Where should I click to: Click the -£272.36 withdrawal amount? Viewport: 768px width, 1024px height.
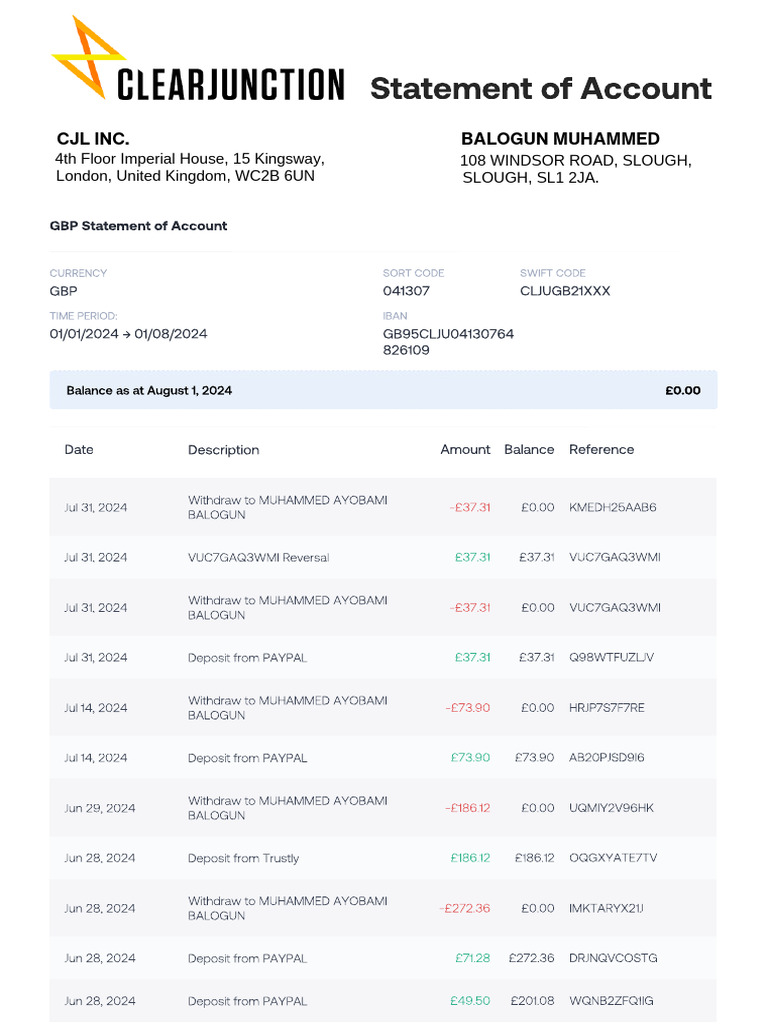point(465,908)
